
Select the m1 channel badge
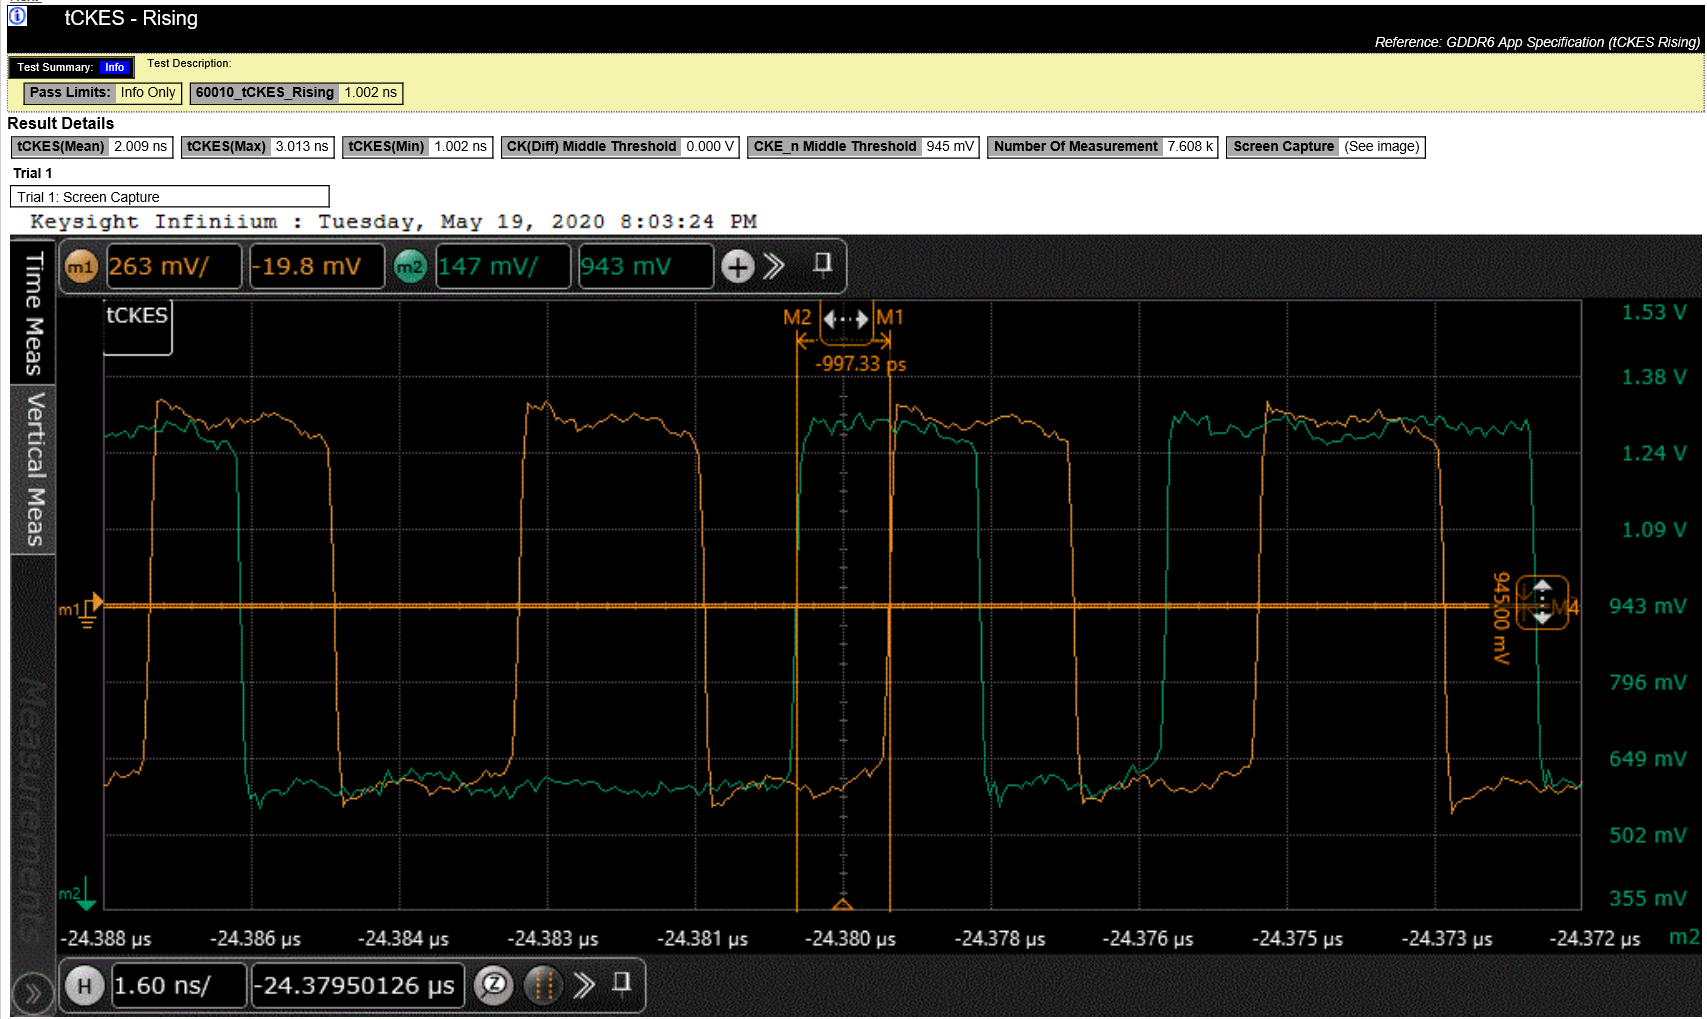coord(80,266)
